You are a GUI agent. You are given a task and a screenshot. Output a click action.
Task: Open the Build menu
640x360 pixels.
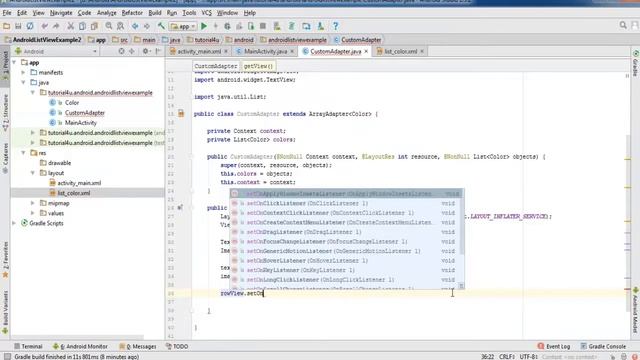(155, 13)
